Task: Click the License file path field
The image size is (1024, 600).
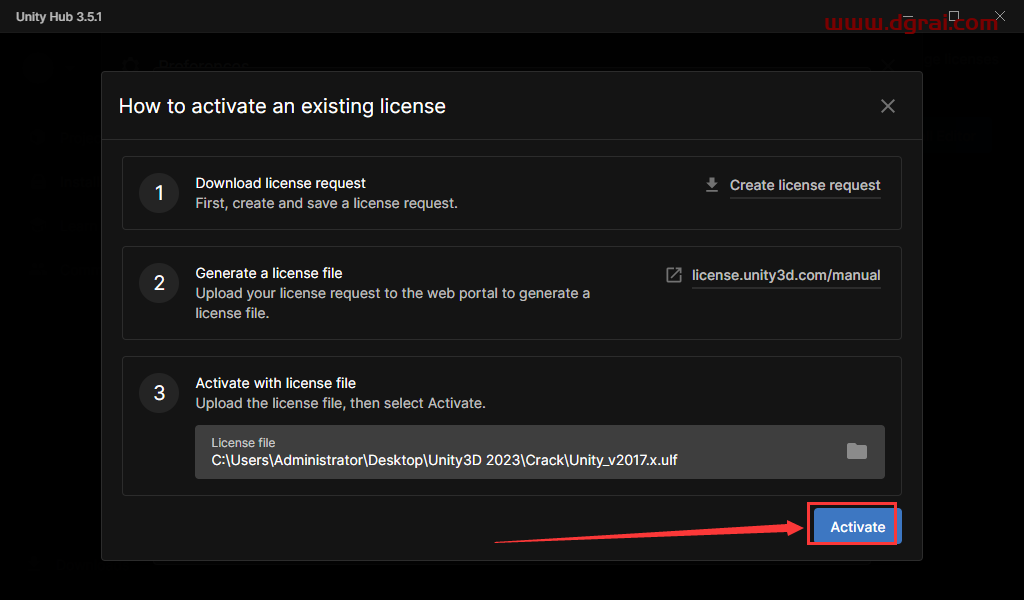Action: [539, 452]
